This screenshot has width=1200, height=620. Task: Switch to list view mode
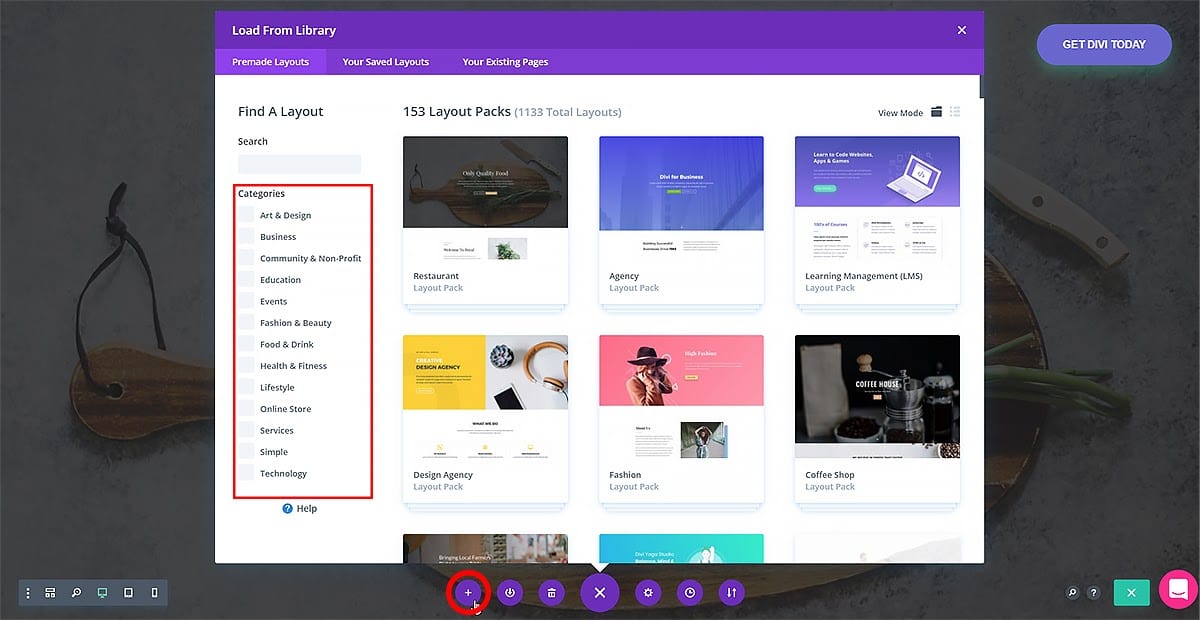coord(955,112)
